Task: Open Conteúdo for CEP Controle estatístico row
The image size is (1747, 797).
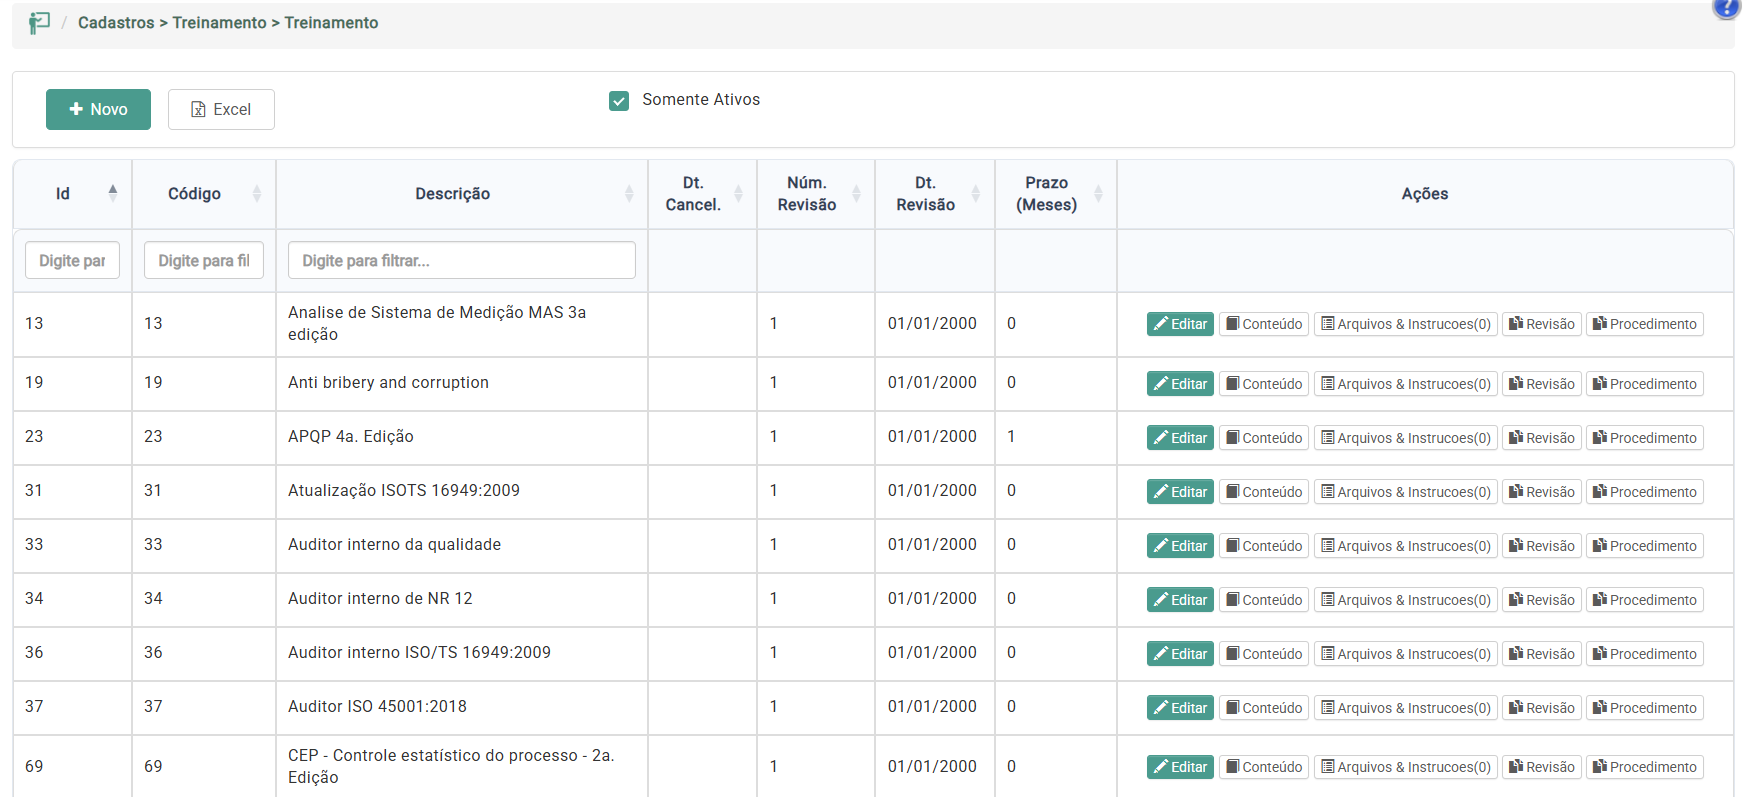Action: (x=1264, y=767)
